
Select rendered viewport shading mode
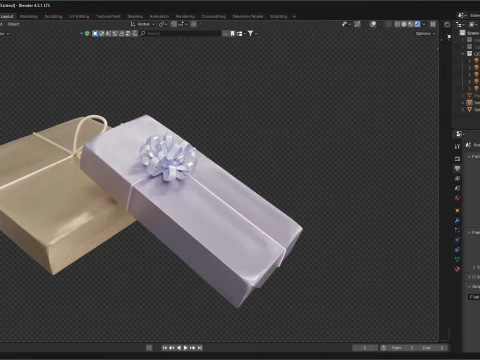tap(417, 24)
